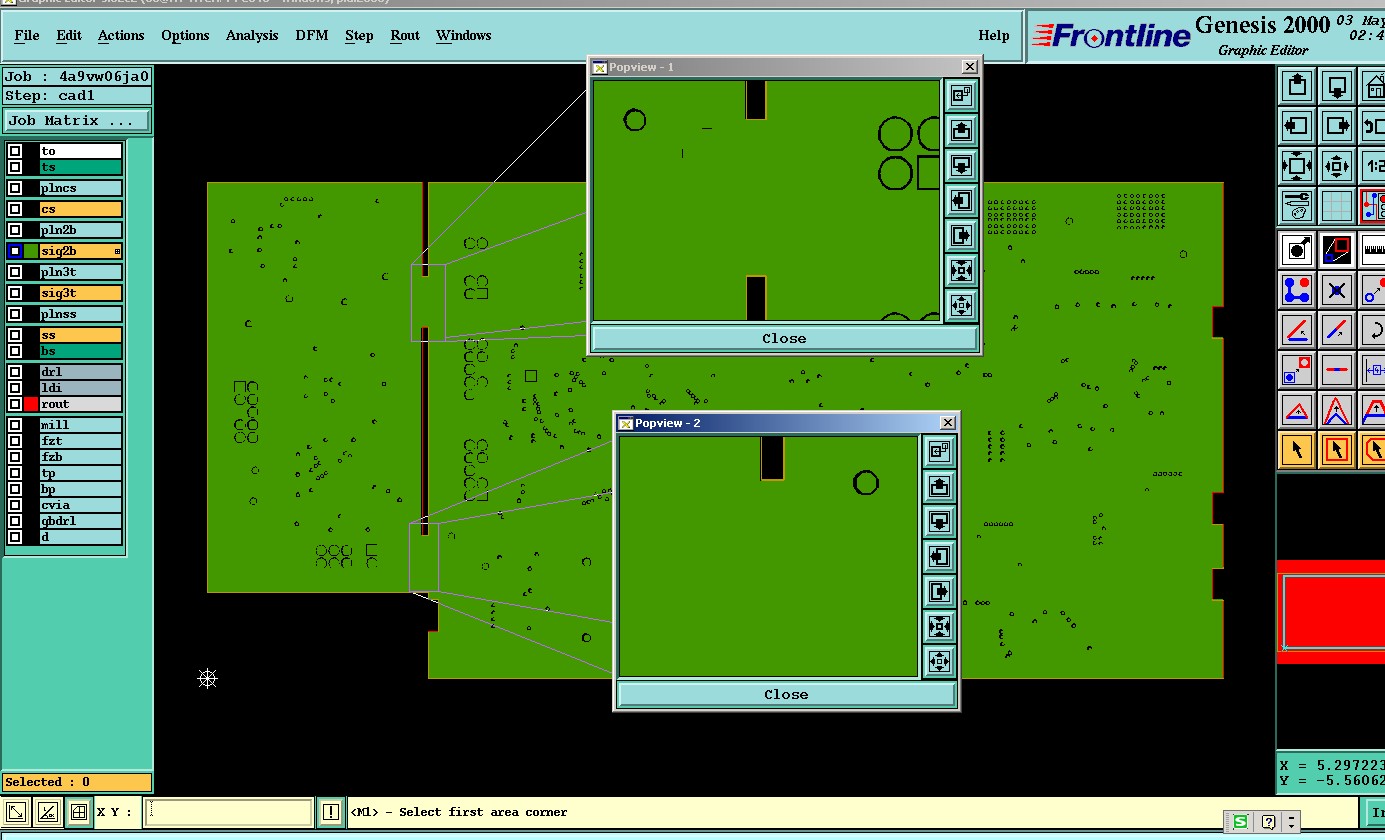1385x840 pixels.
Task: Click pan right icon in Popview 1
Action: click(961, 235)
